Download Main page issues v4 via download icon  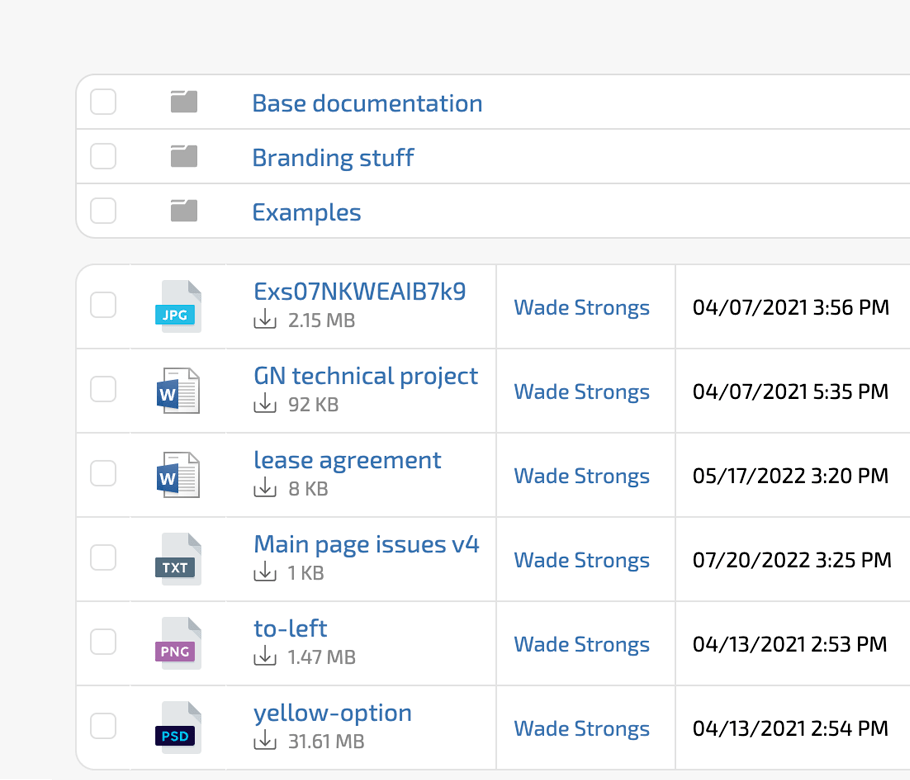pyautogui.click(x=265, y=572)
